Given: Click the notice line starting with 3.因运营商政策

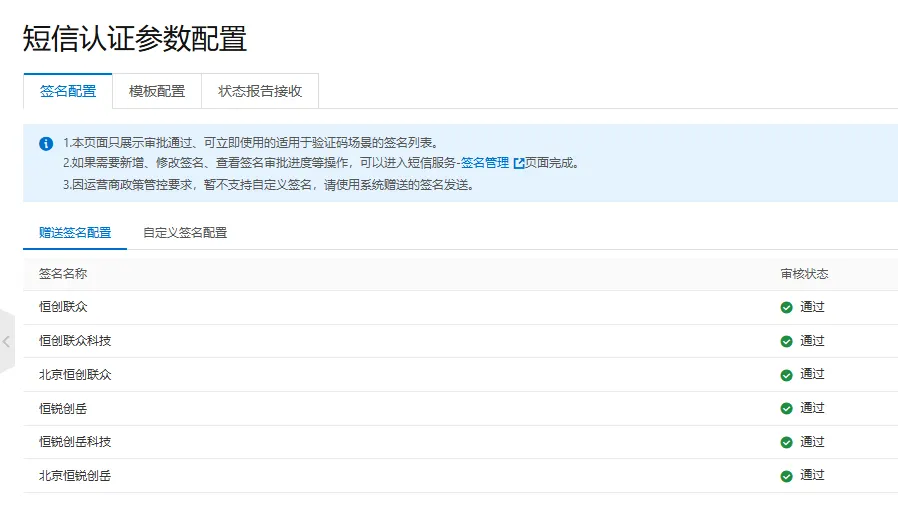Looking at the screenshot, I should click(x=269, y=185).
